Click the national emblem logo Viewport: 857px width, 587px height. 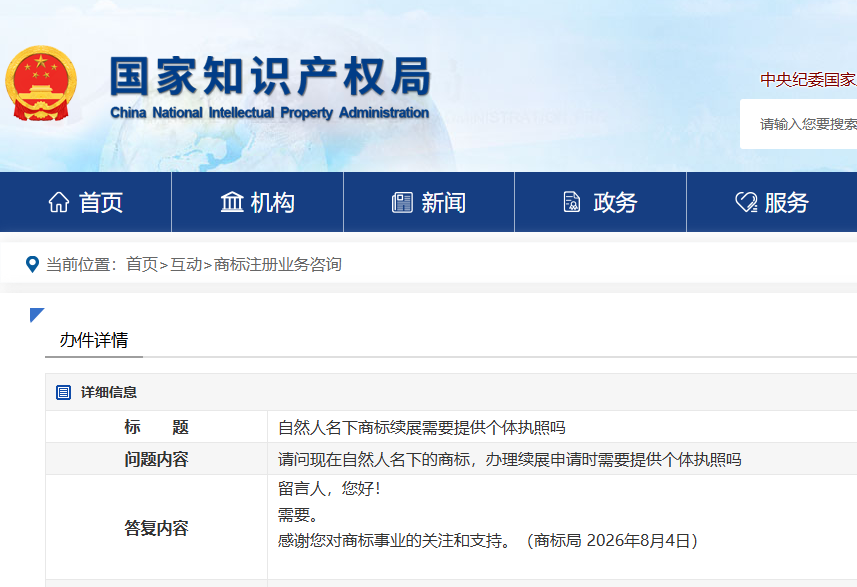[41, 83]
